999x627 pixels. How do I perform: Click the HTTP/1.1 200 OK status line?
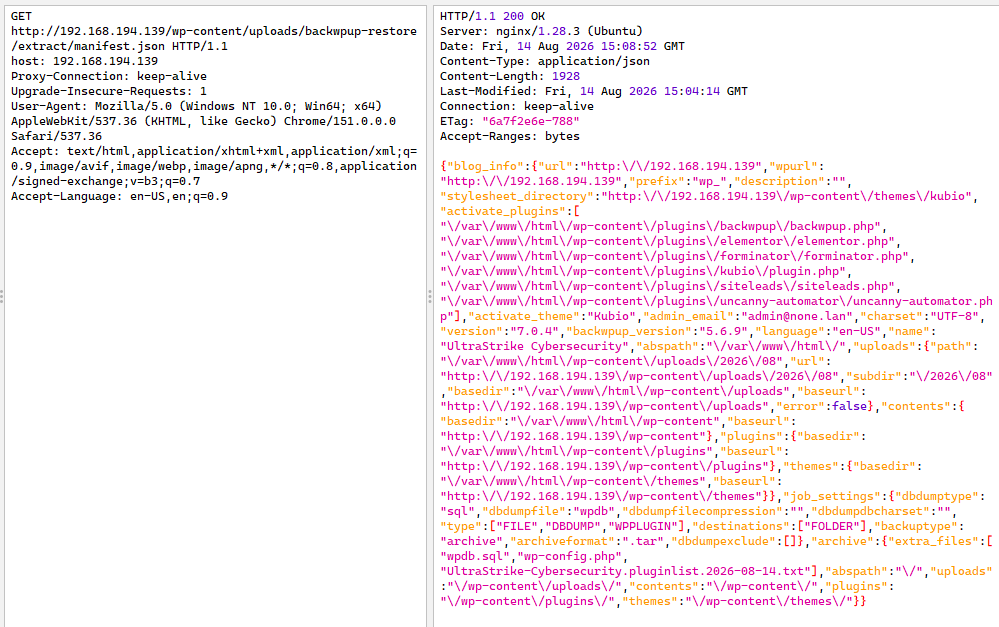[492, 16]
